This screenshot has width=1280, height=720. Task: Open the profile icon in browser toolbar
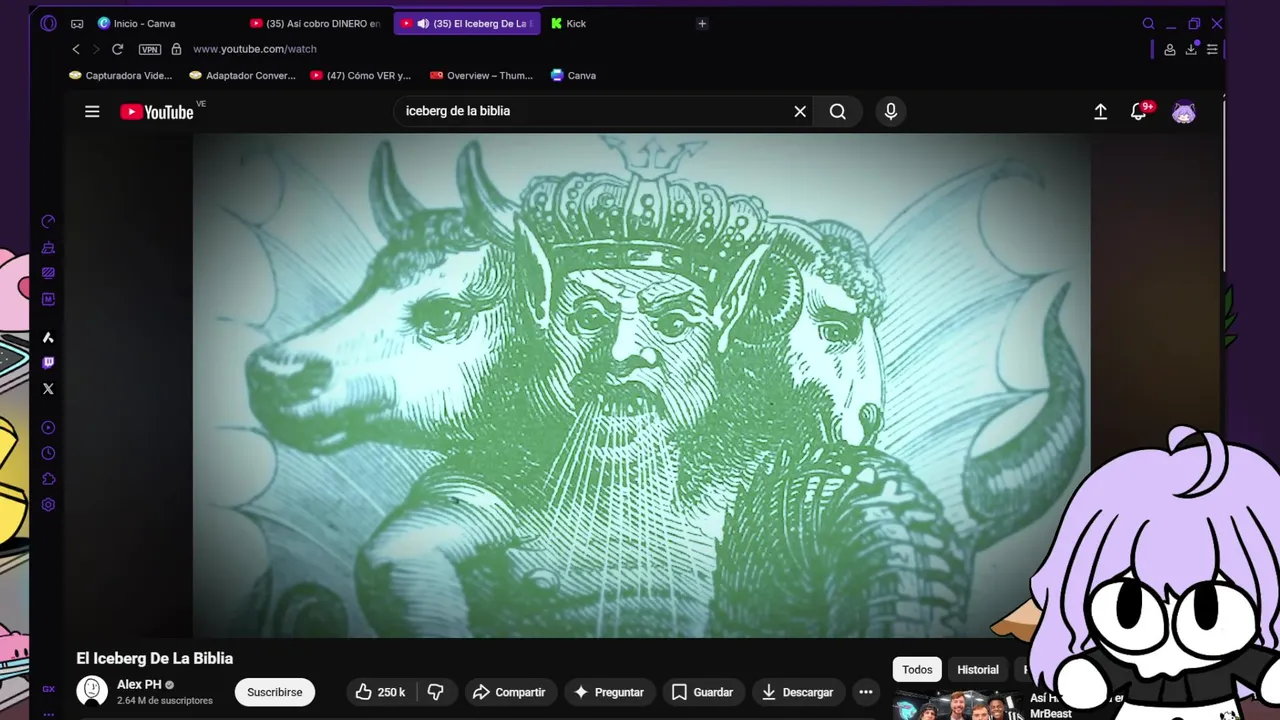coord(1170,49)
